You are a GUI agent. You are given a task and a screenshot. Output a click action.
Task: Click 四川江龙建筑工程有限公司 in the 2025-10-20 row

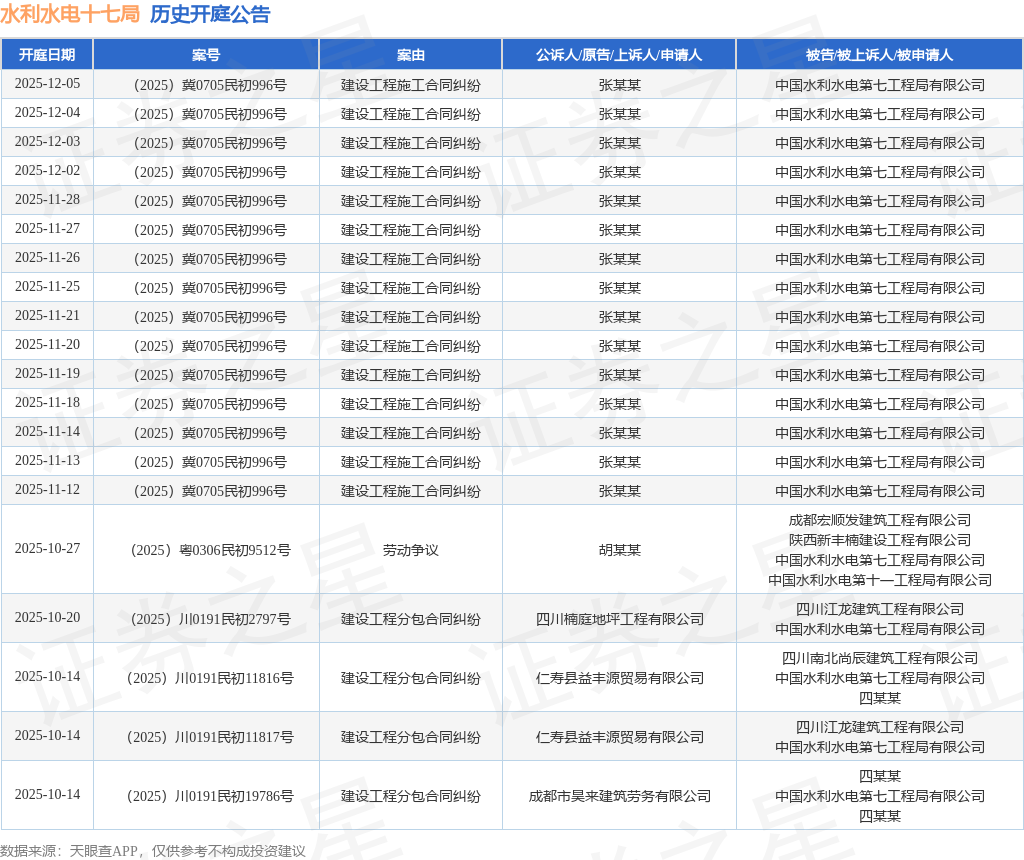880,609
